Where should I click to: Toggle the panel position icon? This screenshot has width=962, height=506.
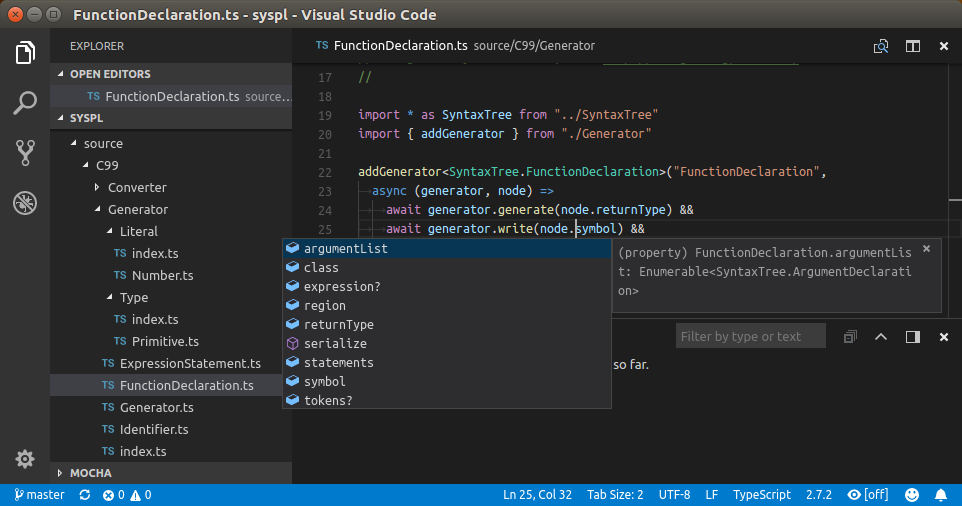click(912, 337)
